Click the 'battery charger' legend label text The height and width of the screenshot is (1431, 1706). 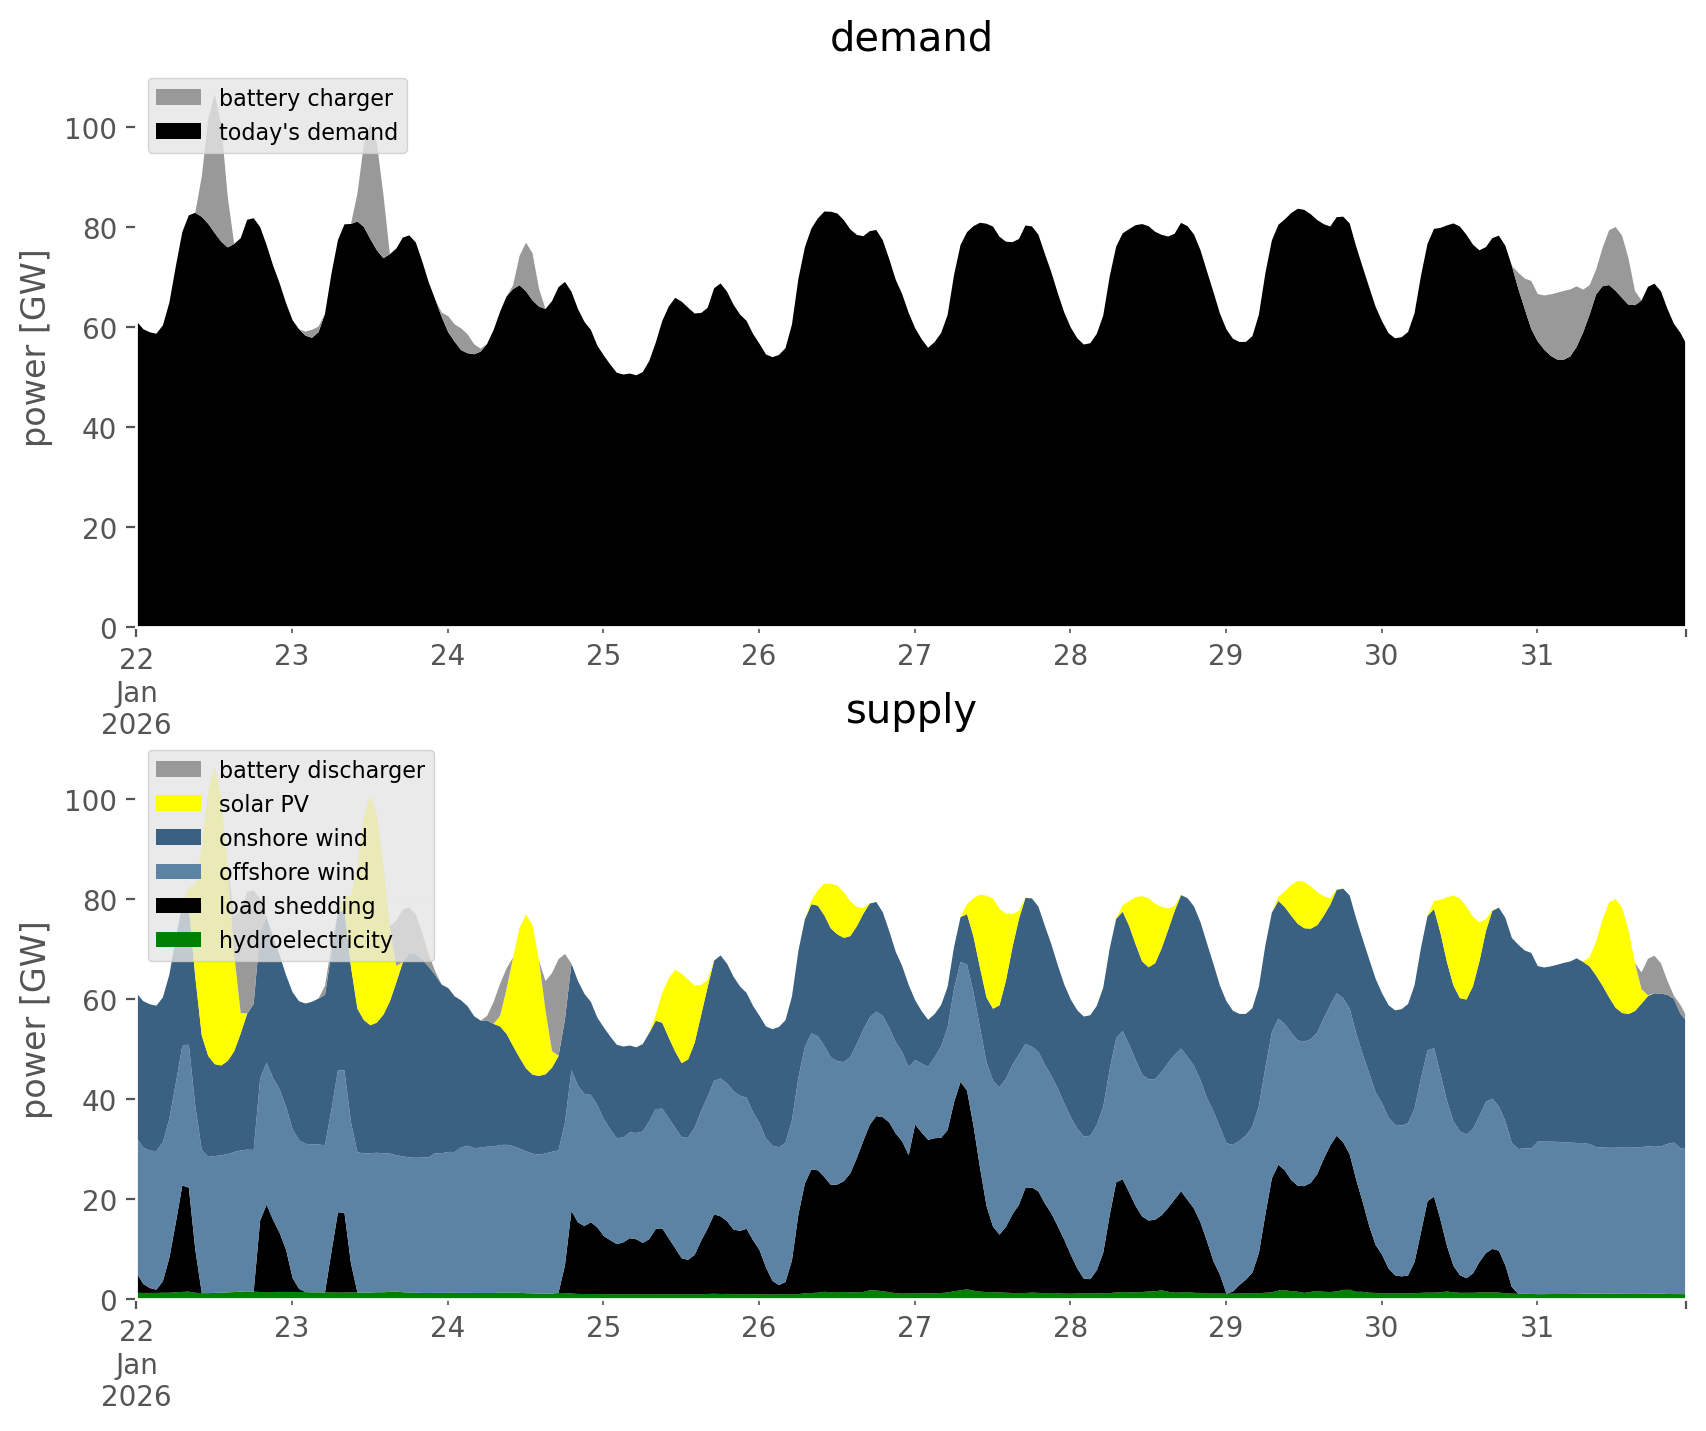tap(305, 98)
